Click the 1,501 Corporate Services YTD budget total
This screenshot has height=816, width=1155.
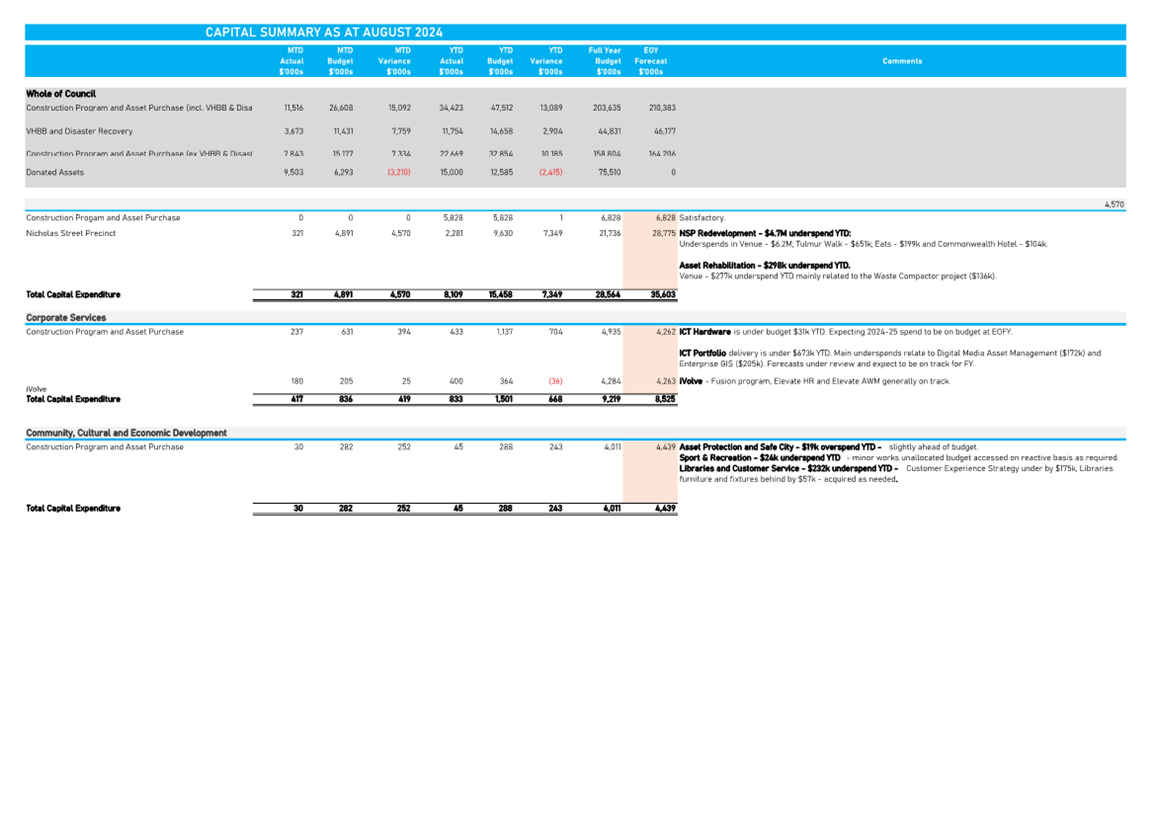(504, 399)
